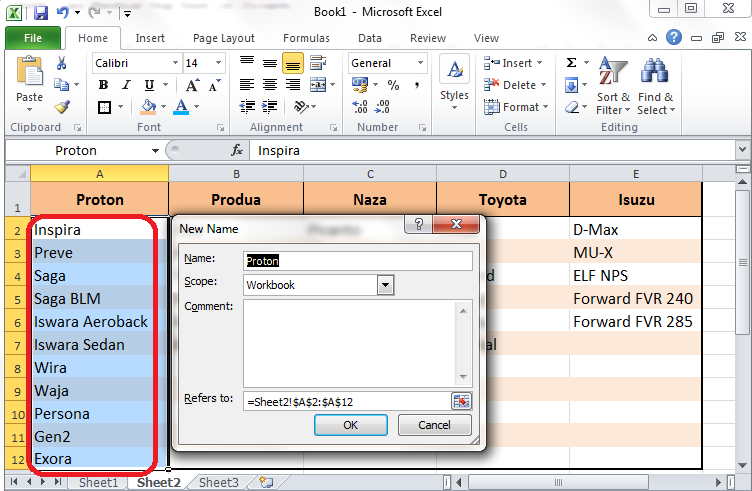Toggle Italic formatting
The image size is (752, 491).
[x=126, y=85]
